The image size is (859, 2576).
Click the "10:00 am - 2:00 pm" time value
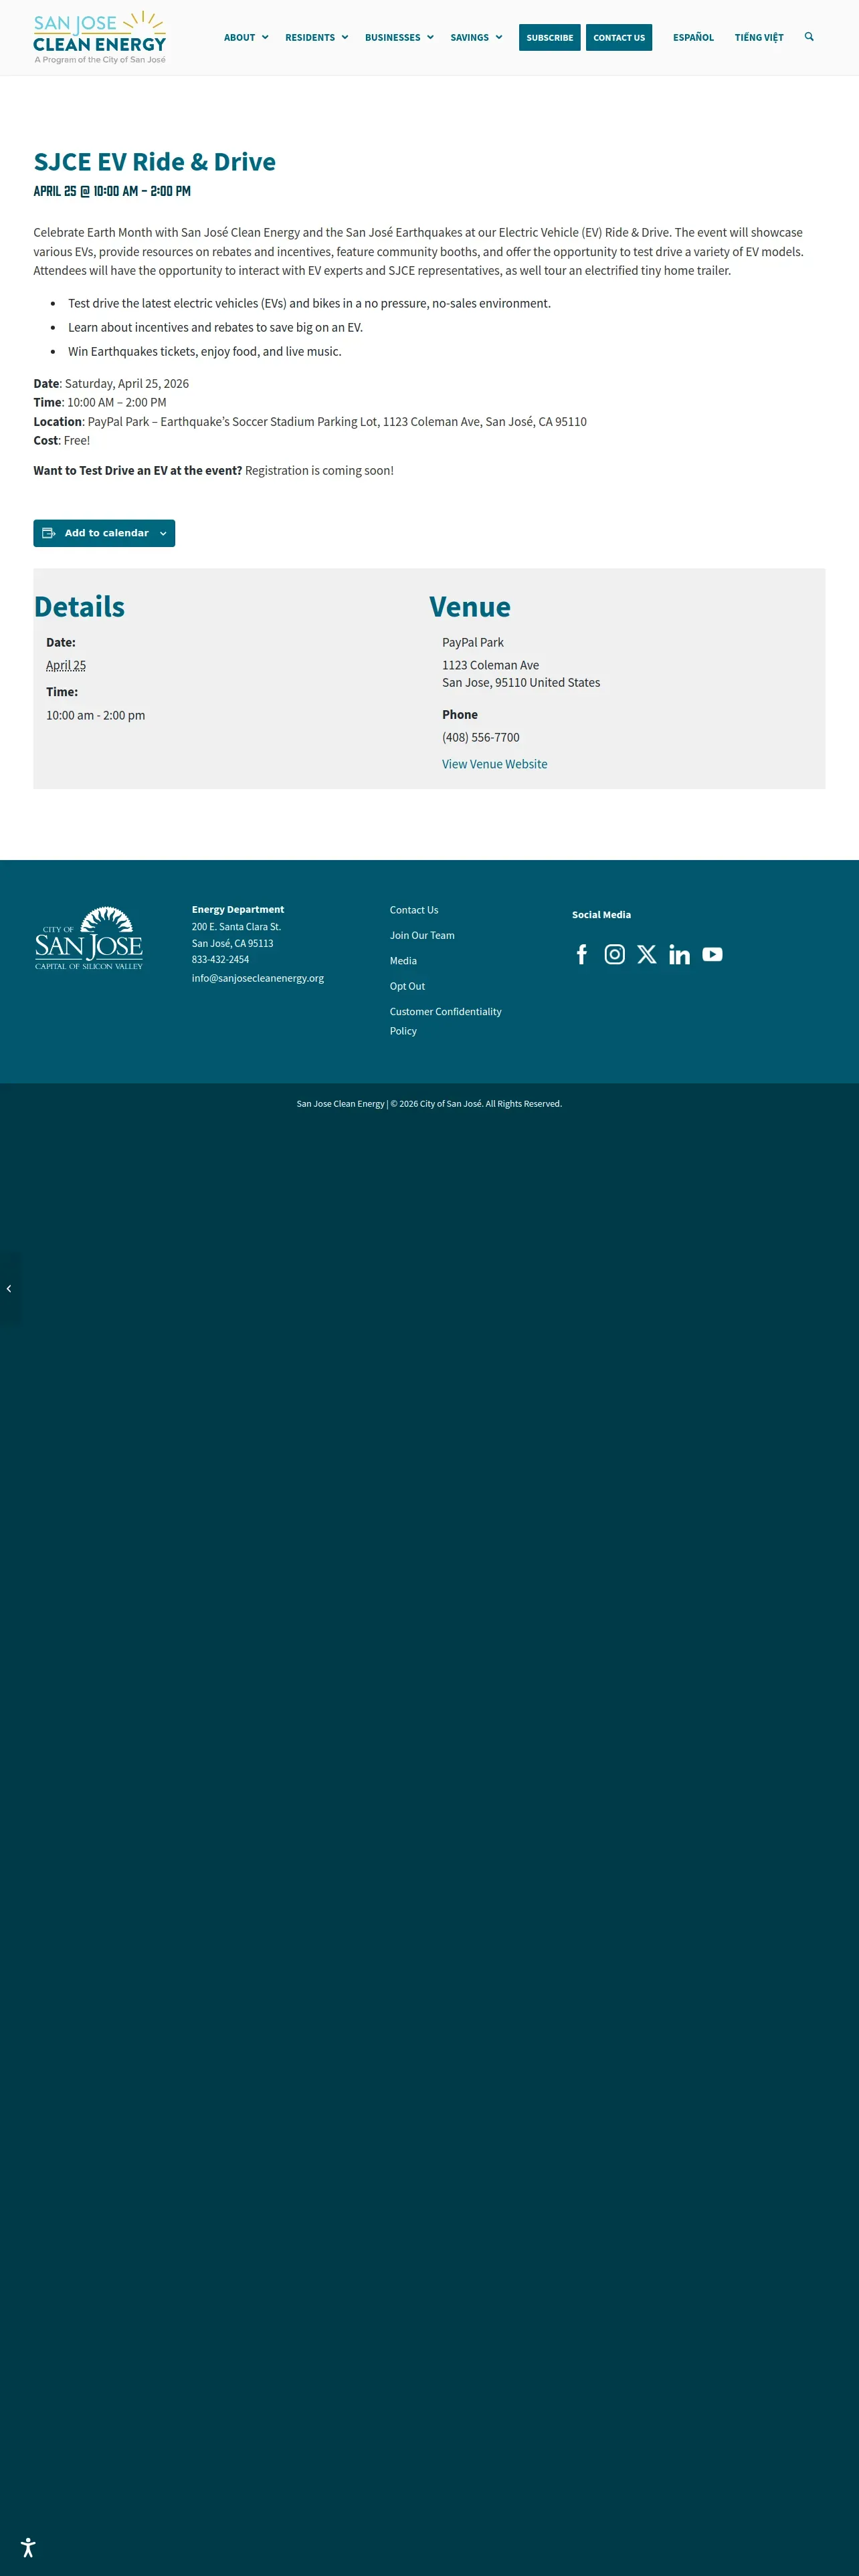click(95, 715)
